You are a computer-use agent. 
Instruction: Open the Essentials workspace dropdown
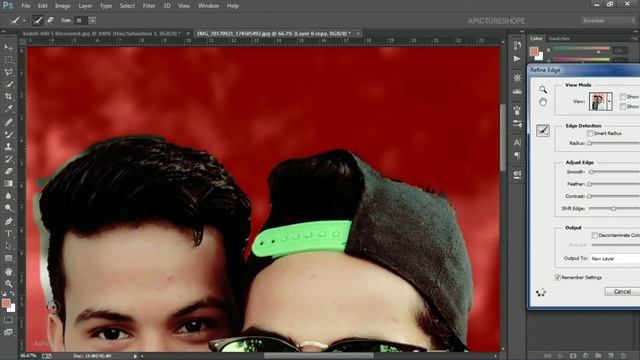point(608,20)
